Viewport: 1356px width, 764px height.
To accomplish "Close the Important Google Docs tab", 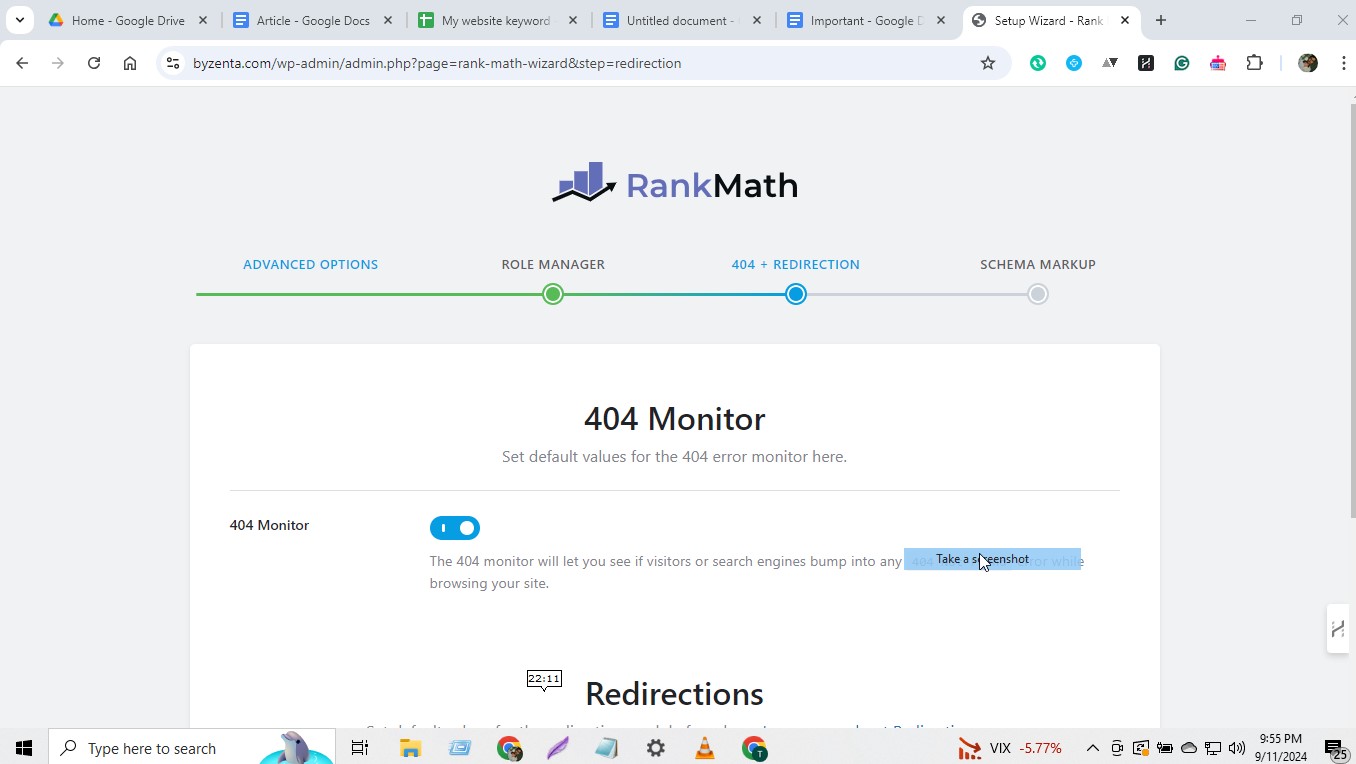I will tap(940, 20).
